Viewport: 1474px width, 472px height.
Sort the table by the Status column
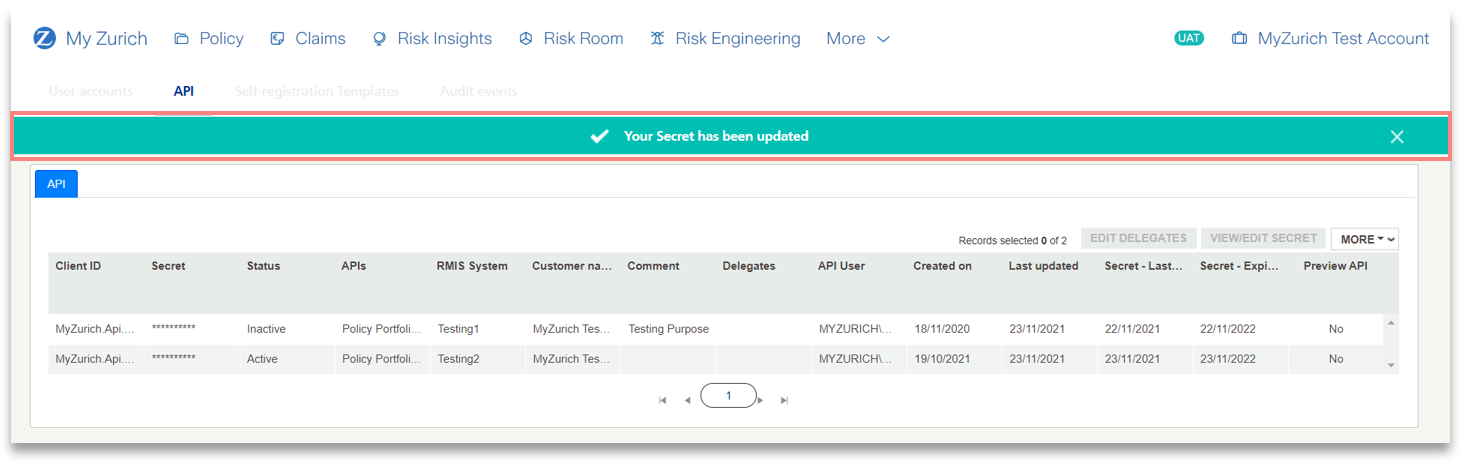click(x=264, y=266)
